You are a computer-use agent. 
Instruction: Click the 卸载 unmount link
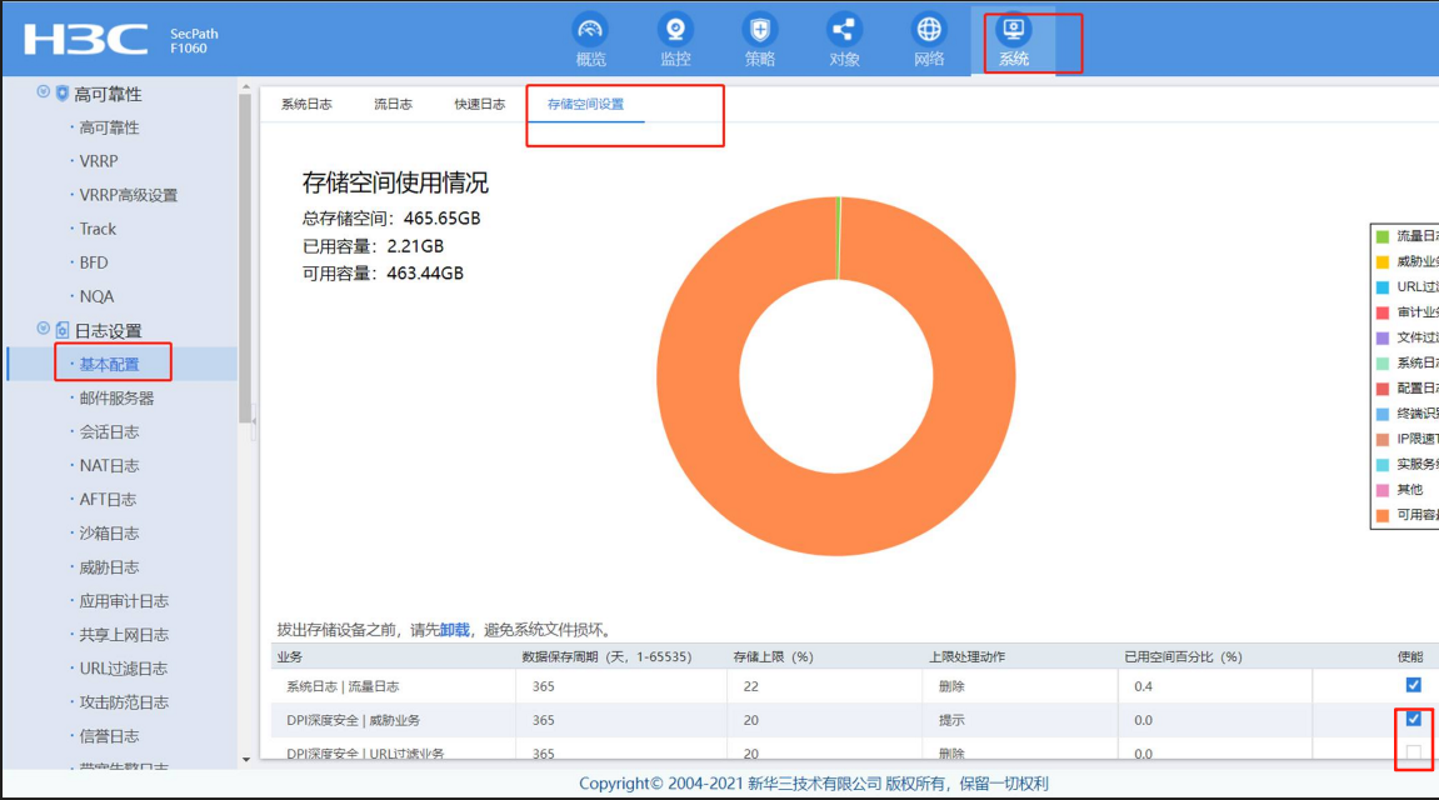[454, 630]
